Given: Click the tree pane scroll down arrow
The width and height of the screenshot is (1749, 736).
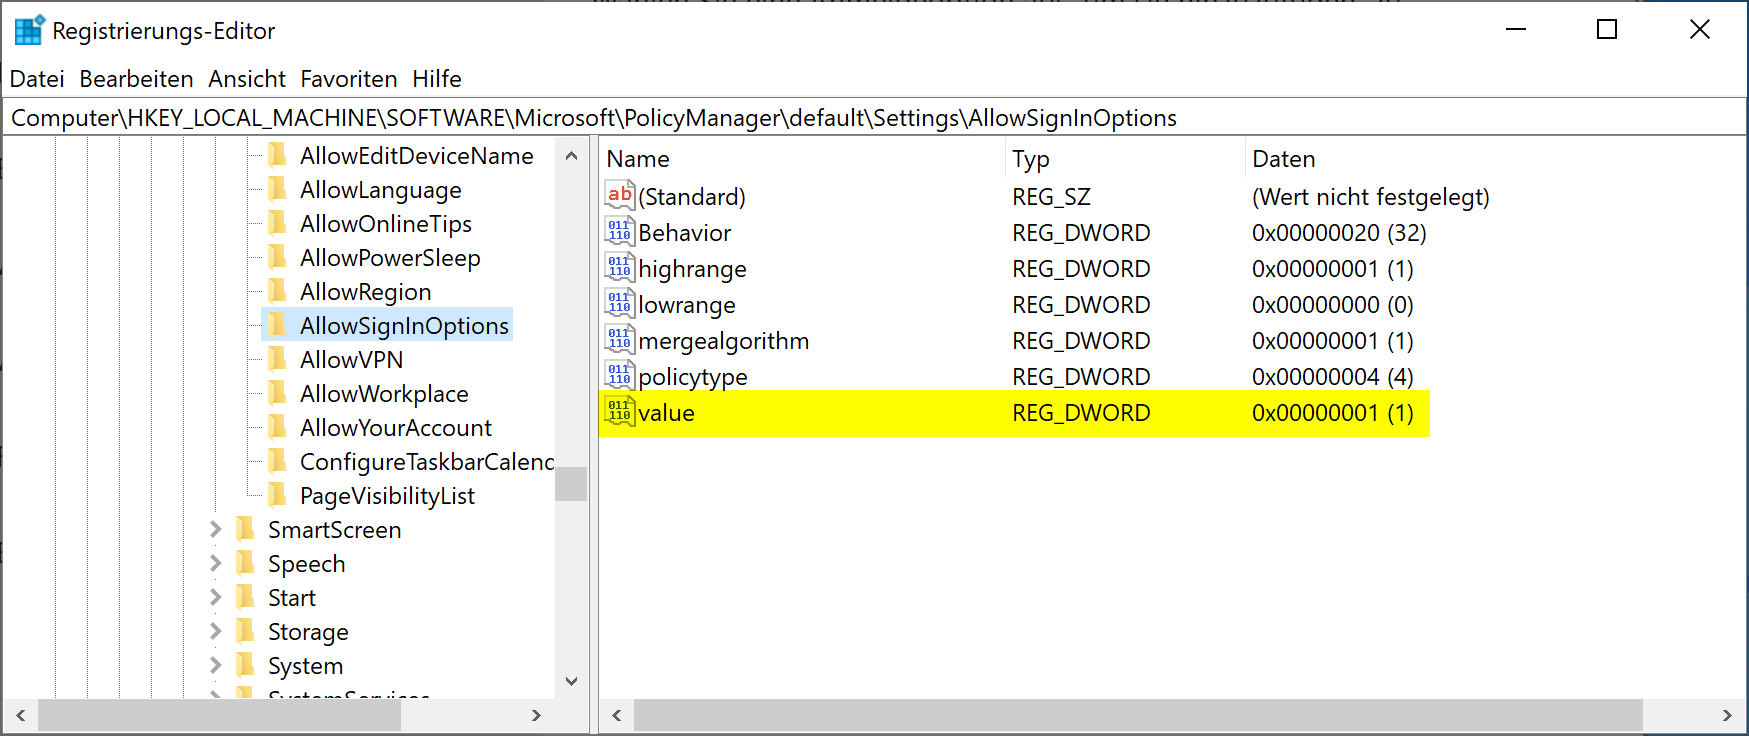Looking at the screenshot, I should (x=571, y=681).
